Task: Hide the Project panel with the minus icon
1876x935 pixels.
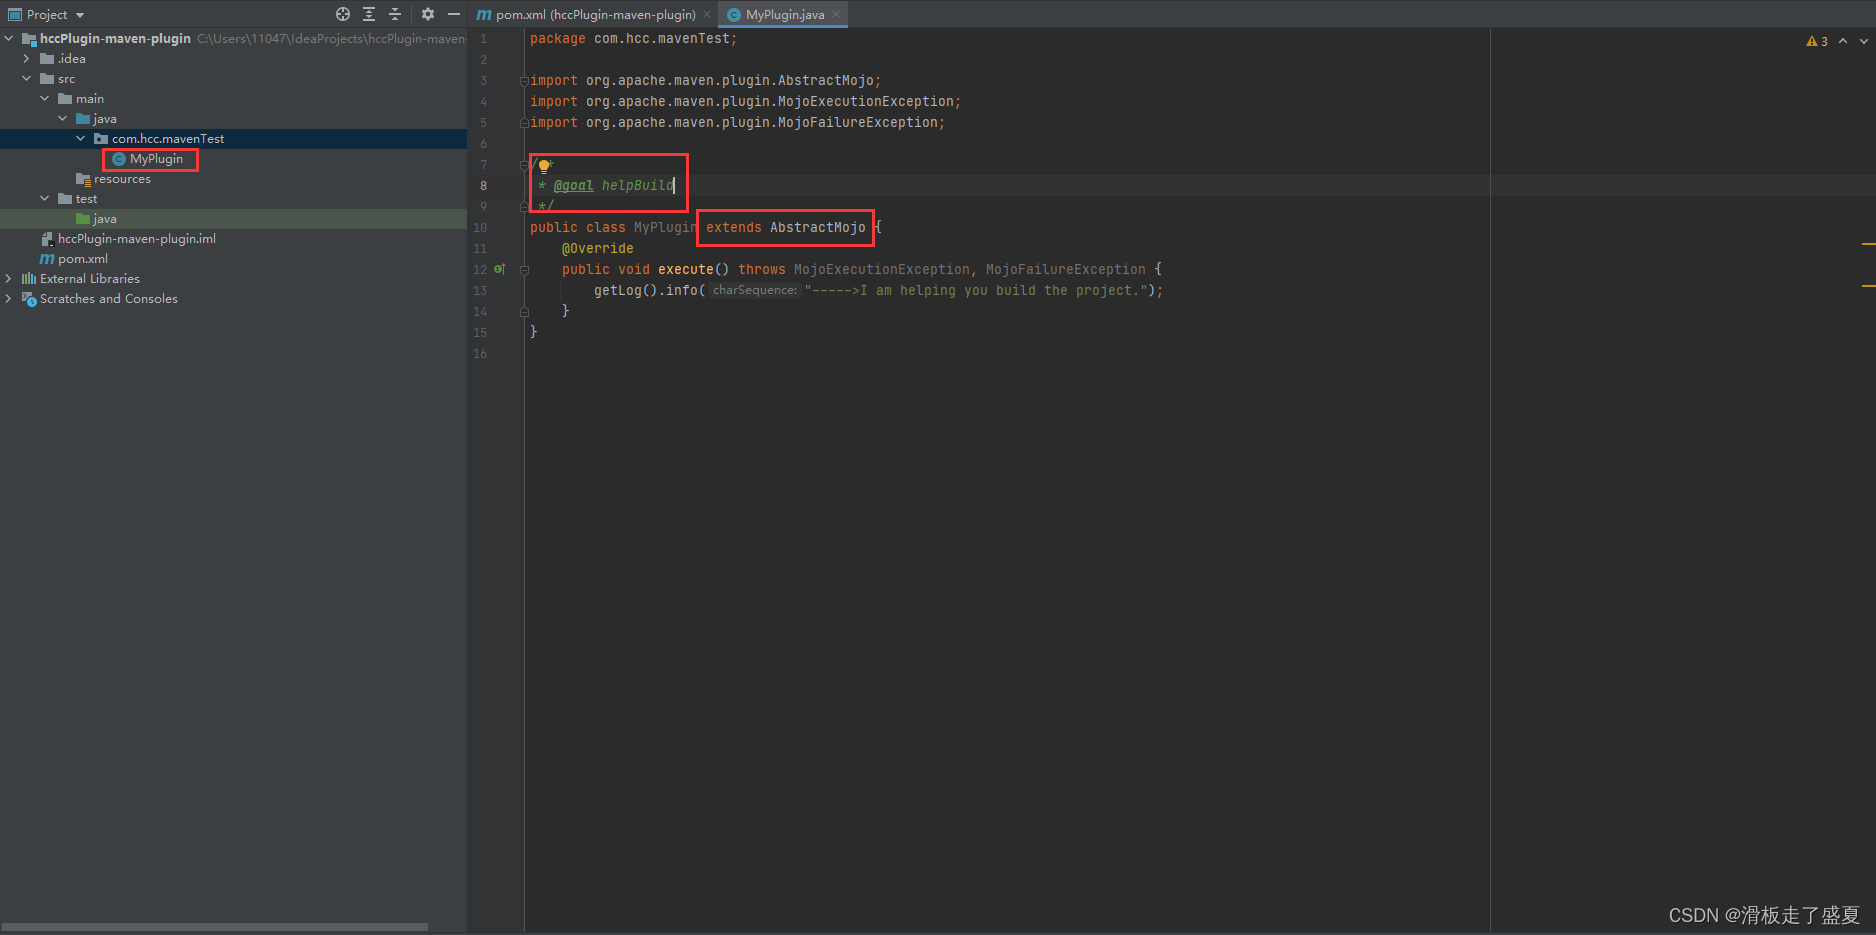Action: (454, 14)
